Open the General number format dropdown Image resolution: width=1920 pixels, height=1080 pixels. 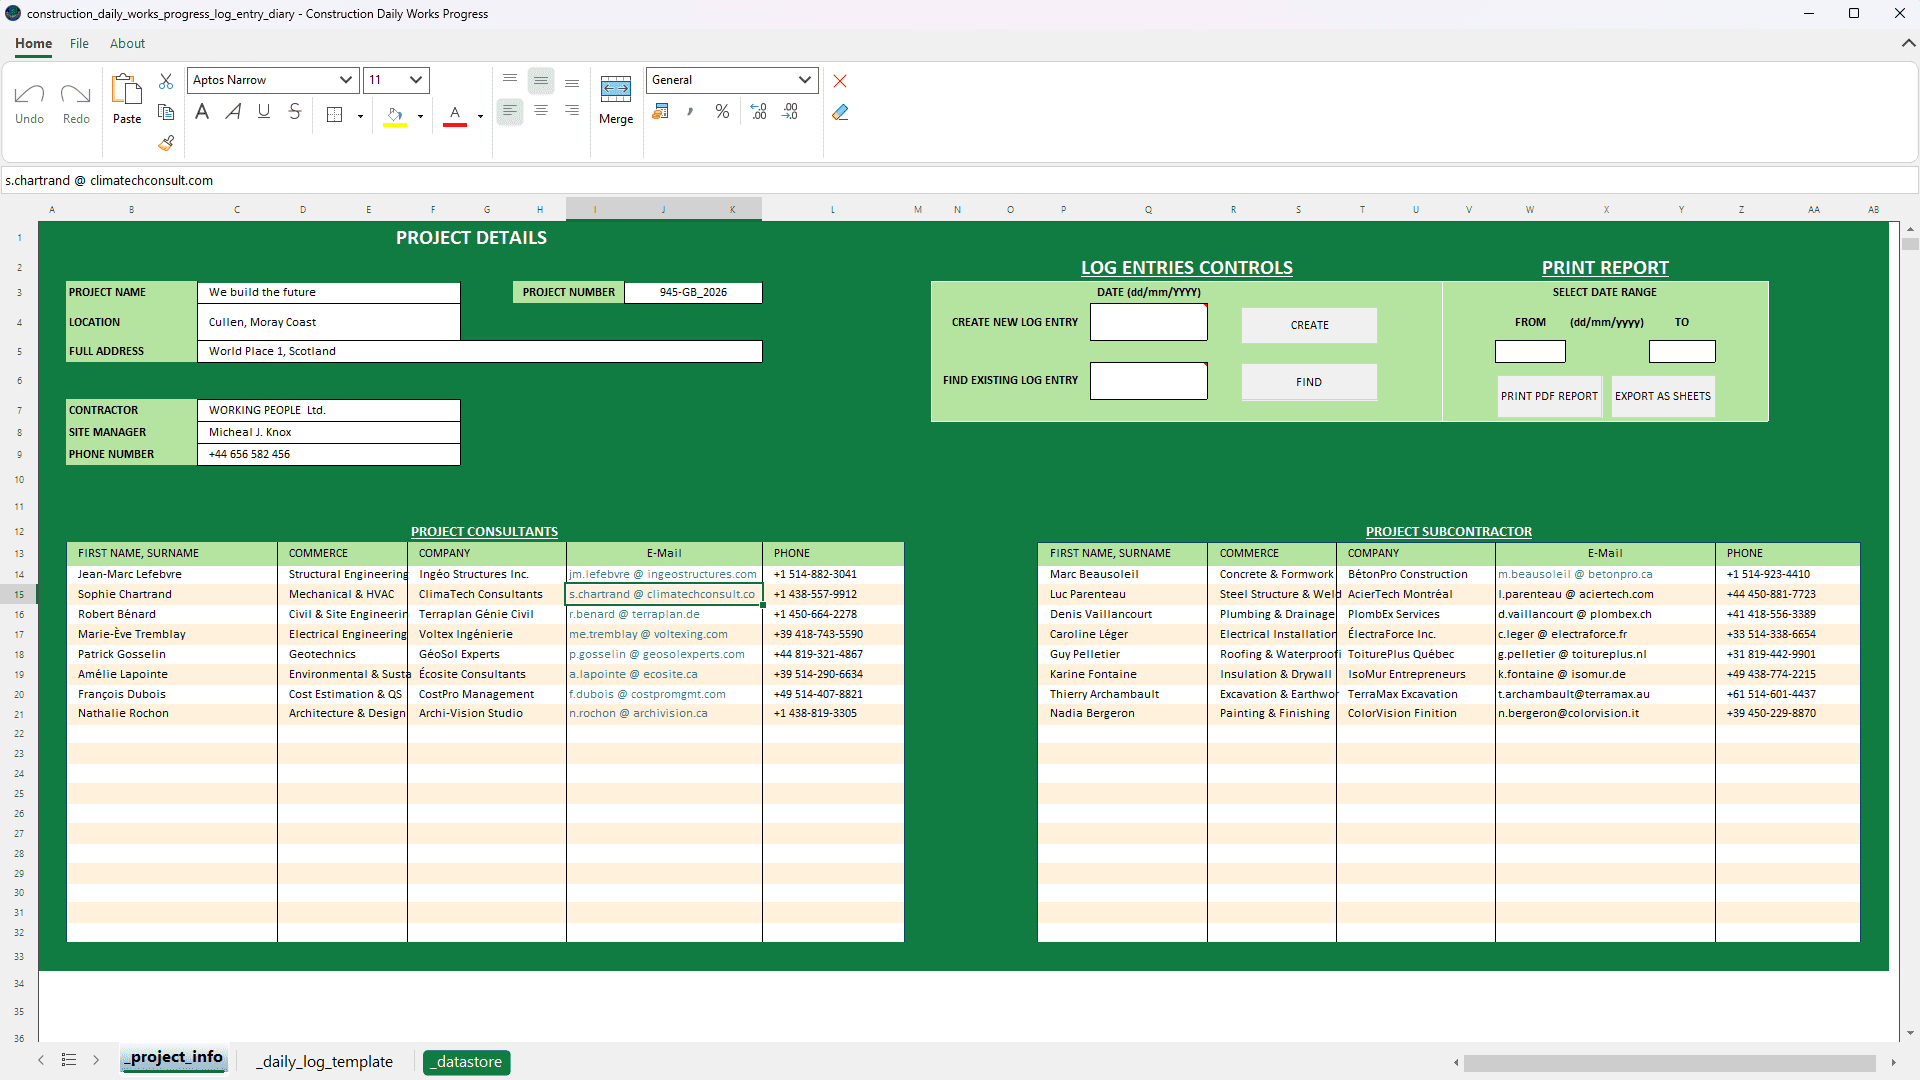[805, 80]
